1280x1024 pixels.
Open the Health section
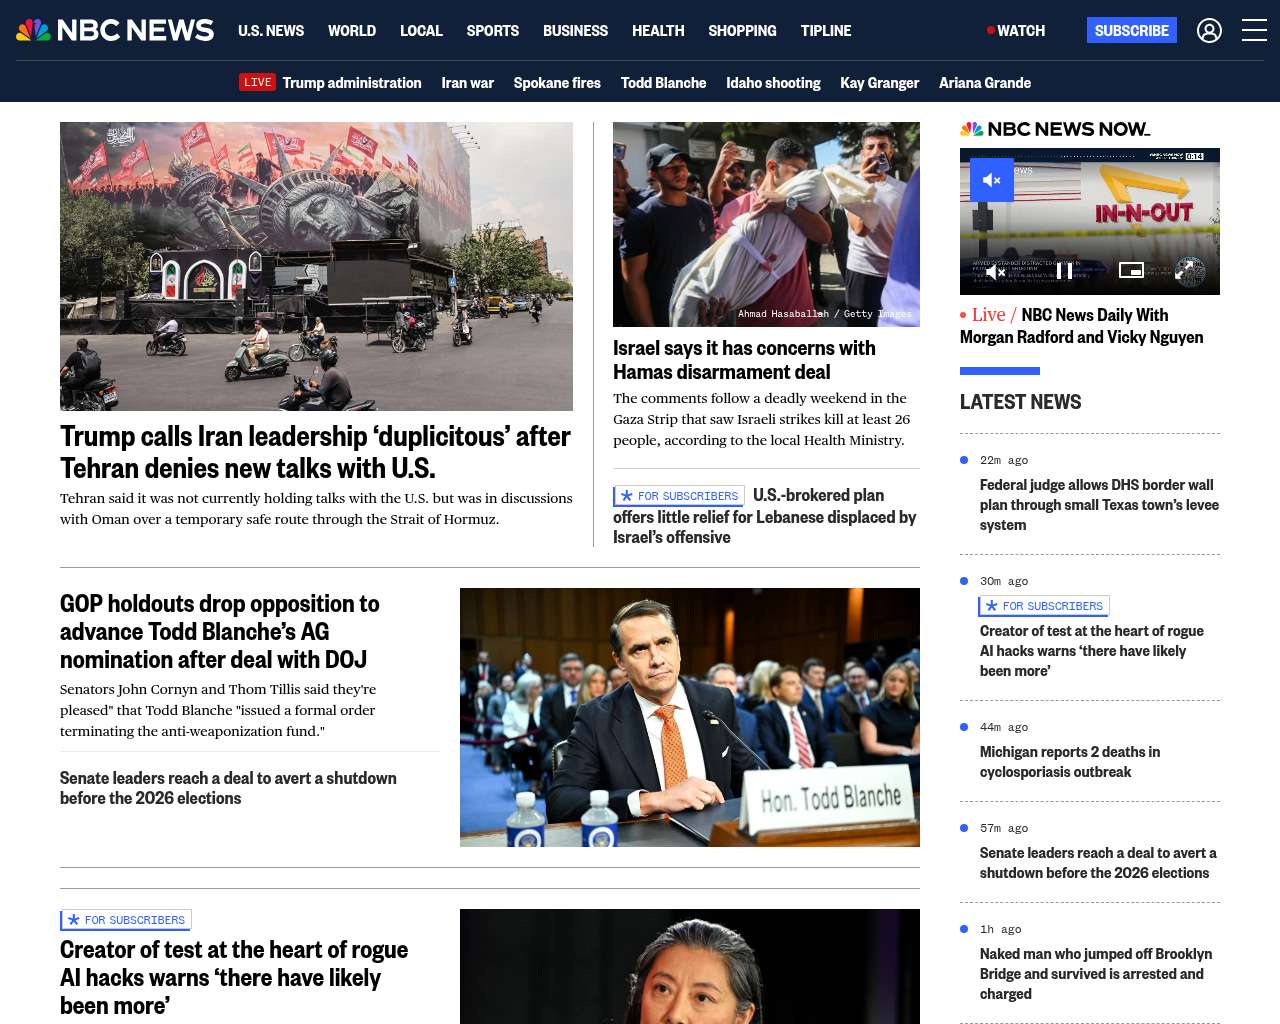[658, 31]
